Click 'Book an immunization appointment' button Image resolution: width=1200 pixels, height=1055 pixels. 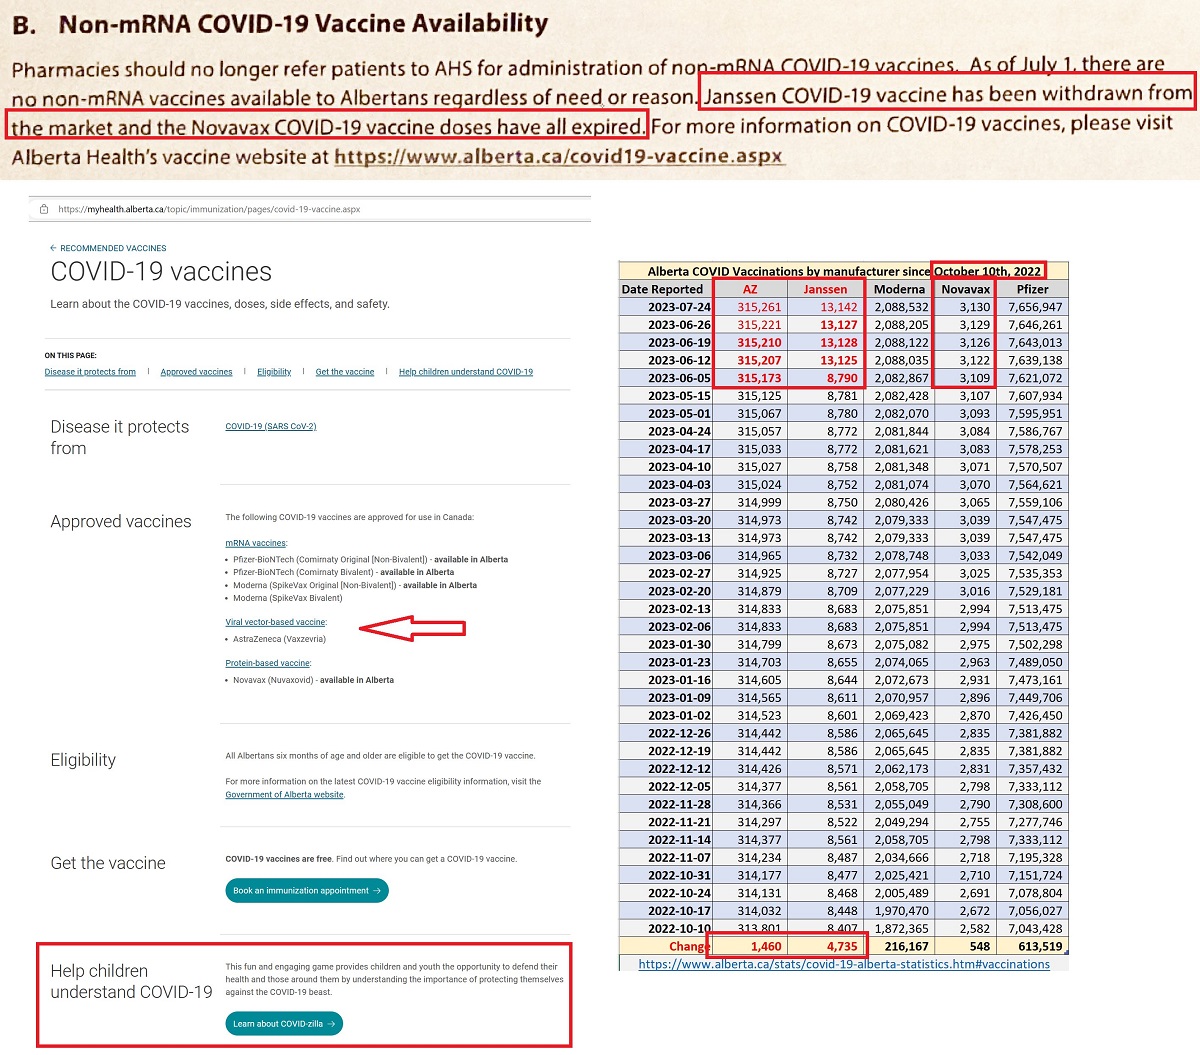click(307, 891)
